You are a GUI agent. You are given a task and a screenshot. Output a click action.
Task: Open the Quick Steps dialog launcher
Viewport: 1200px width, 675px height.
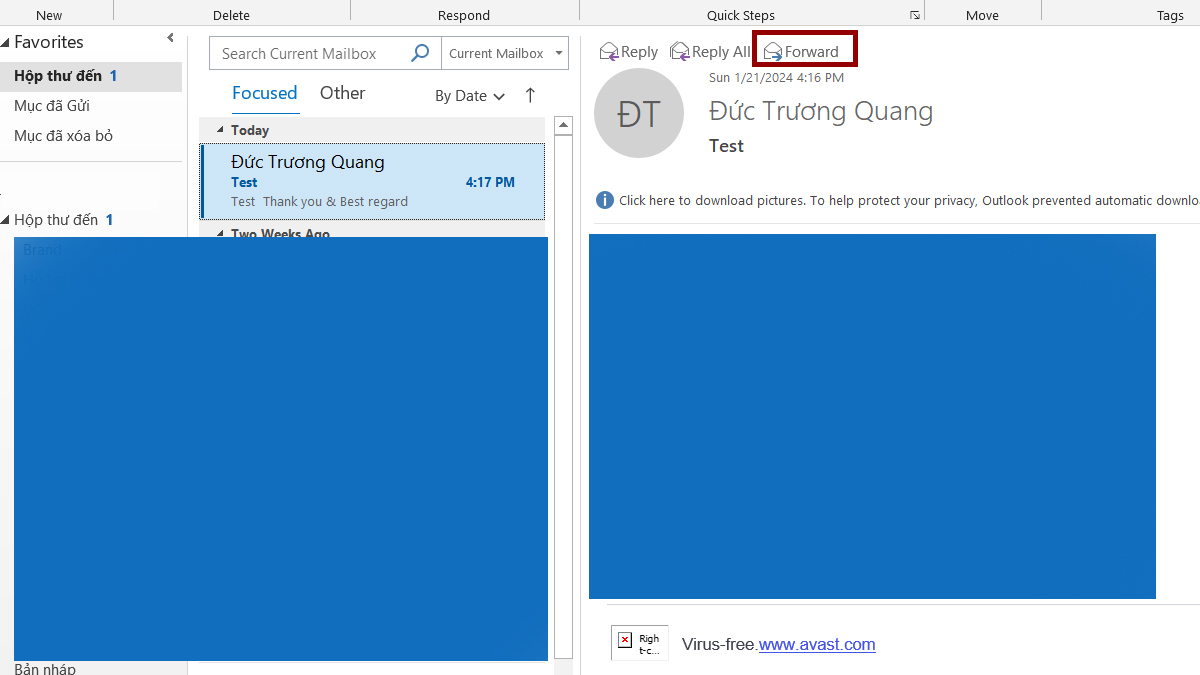(x=914, y=15)
